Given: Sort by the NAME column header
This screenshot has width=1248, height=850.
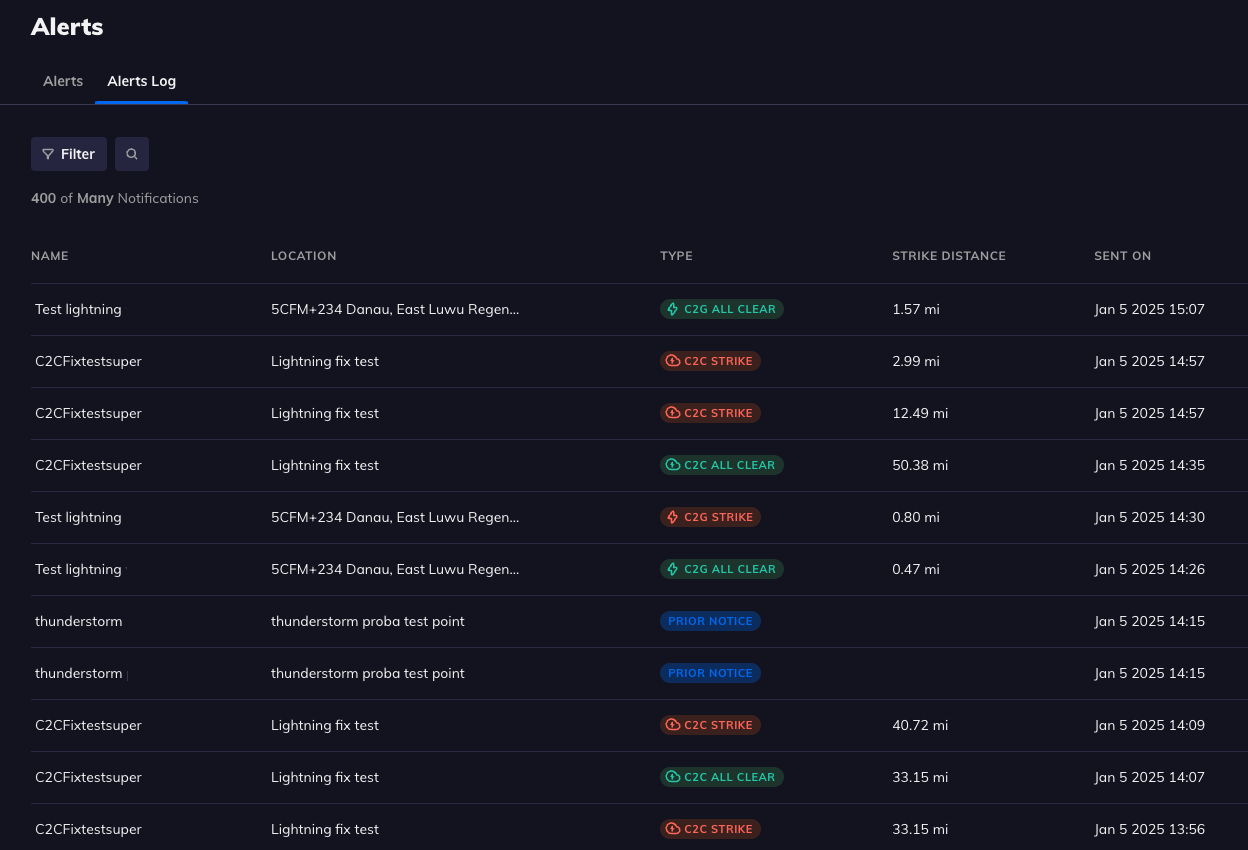Looking at the screenshot, I should point(50,256).
